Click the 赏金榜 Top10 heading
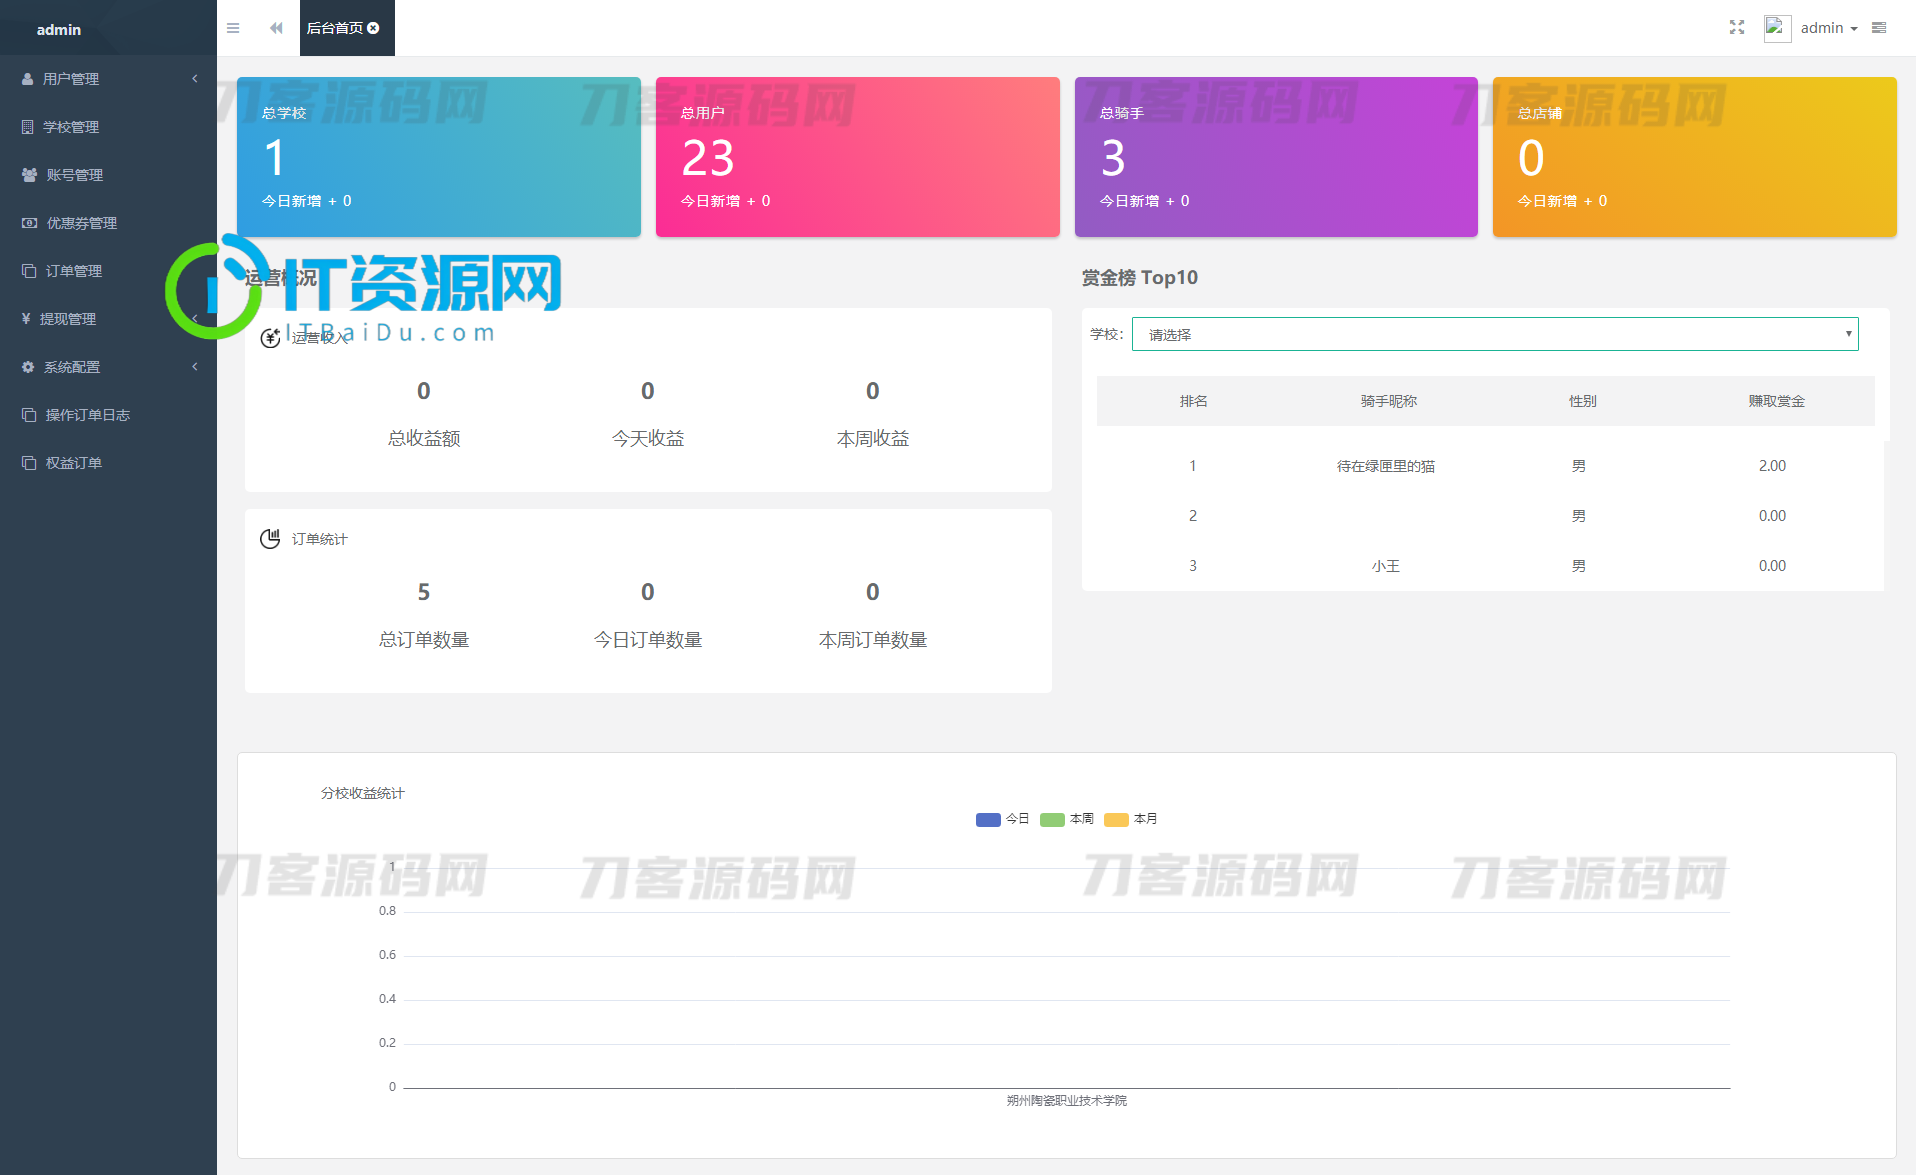The image size is (1916, 1175). tap(1140, 277)
